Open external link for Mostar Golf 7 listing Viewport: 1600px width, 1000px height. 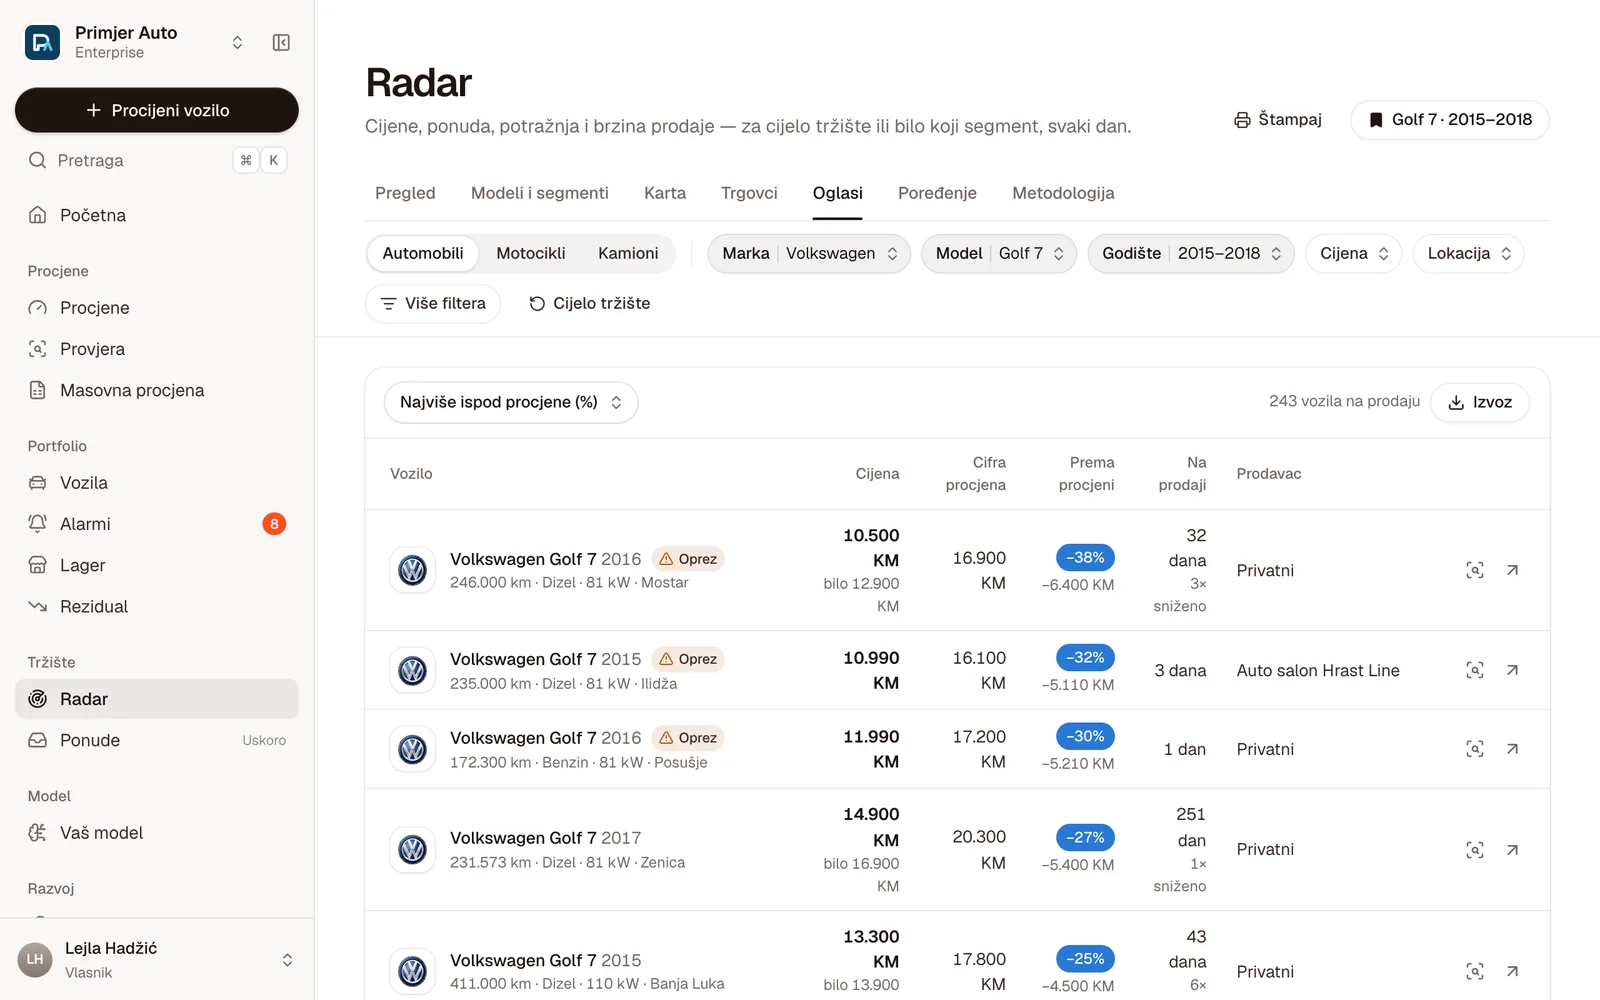point(1512,570)
